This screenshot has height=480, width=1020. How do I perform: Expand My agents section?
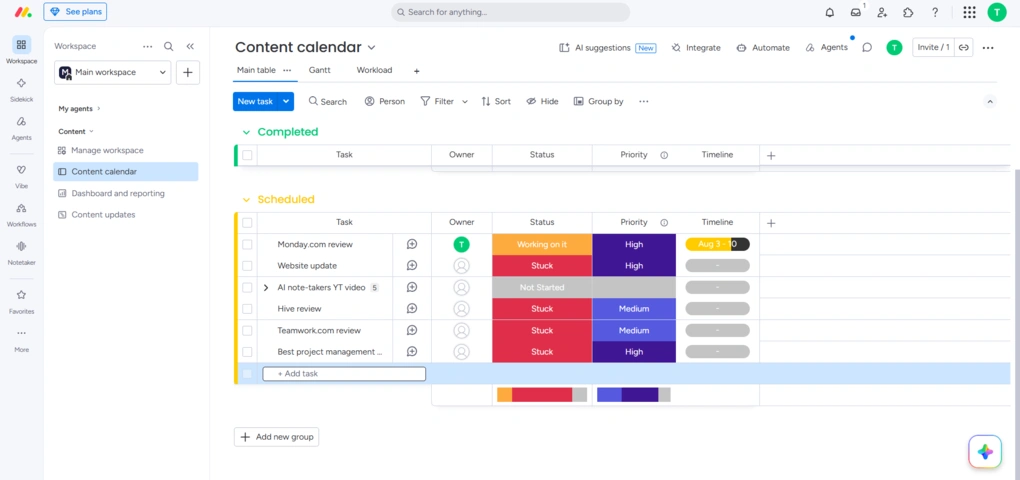tap(79, 109)
